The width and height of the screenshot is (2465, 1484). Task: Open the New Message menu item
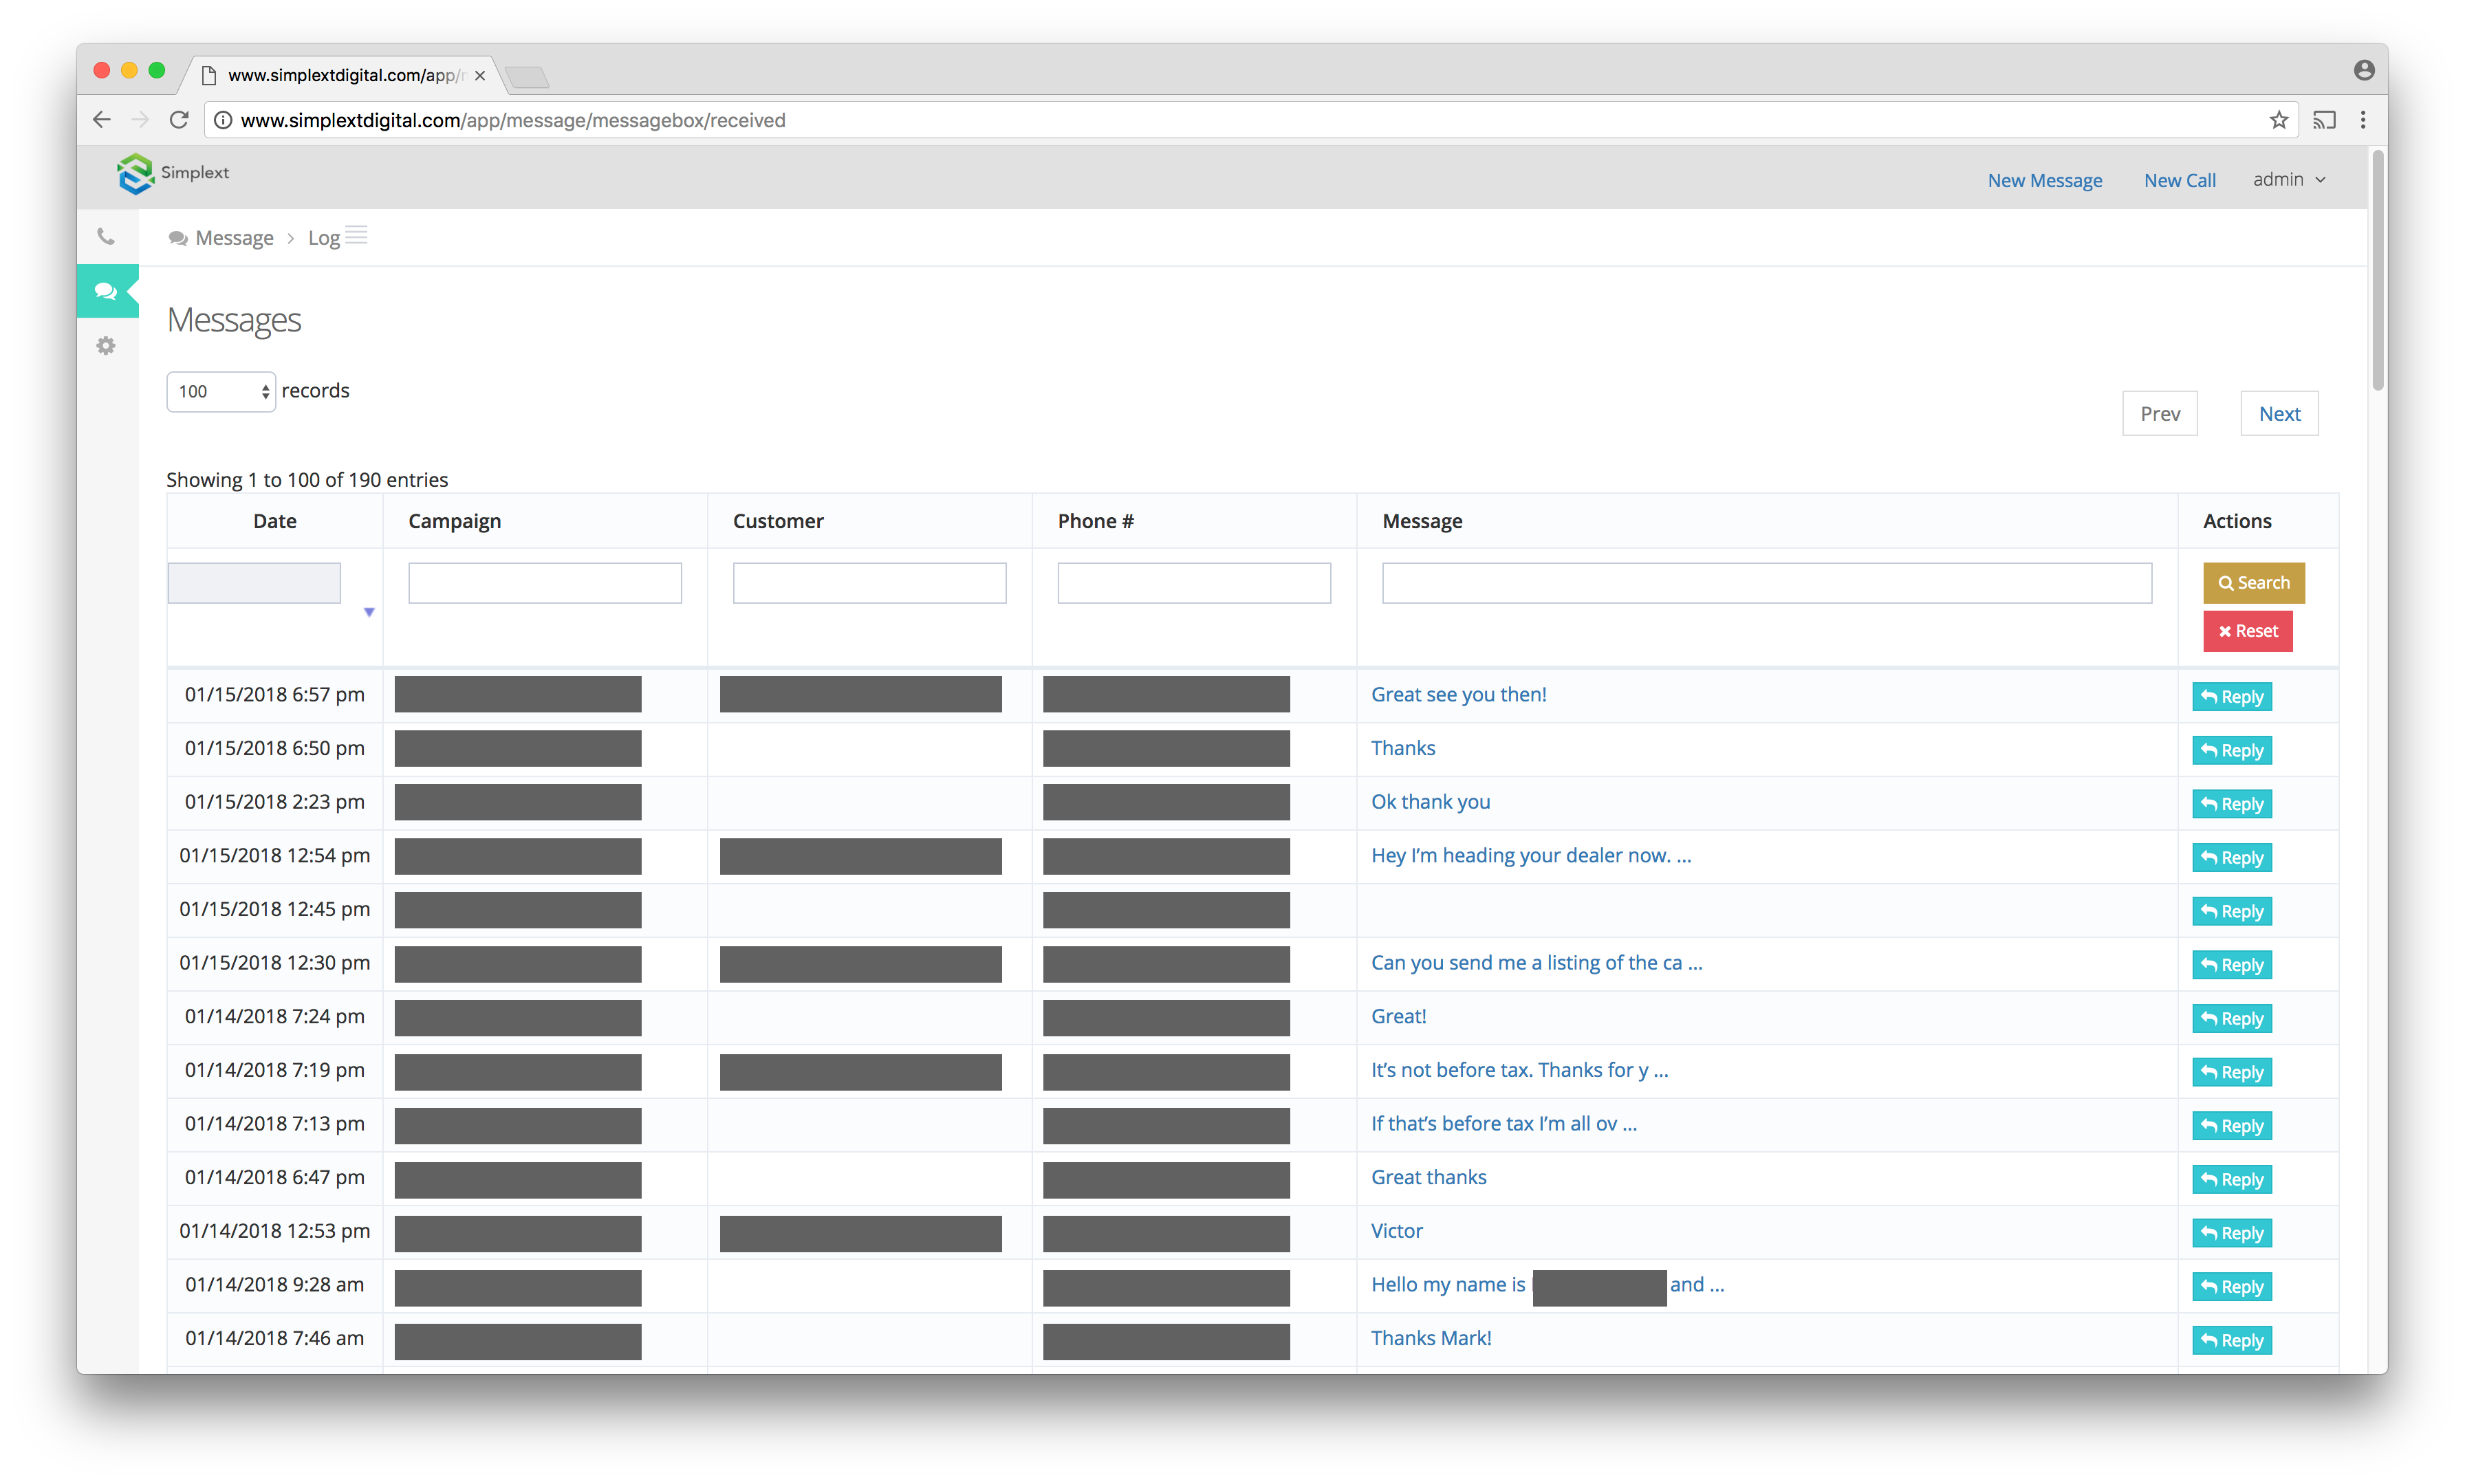click(2044, 181)
